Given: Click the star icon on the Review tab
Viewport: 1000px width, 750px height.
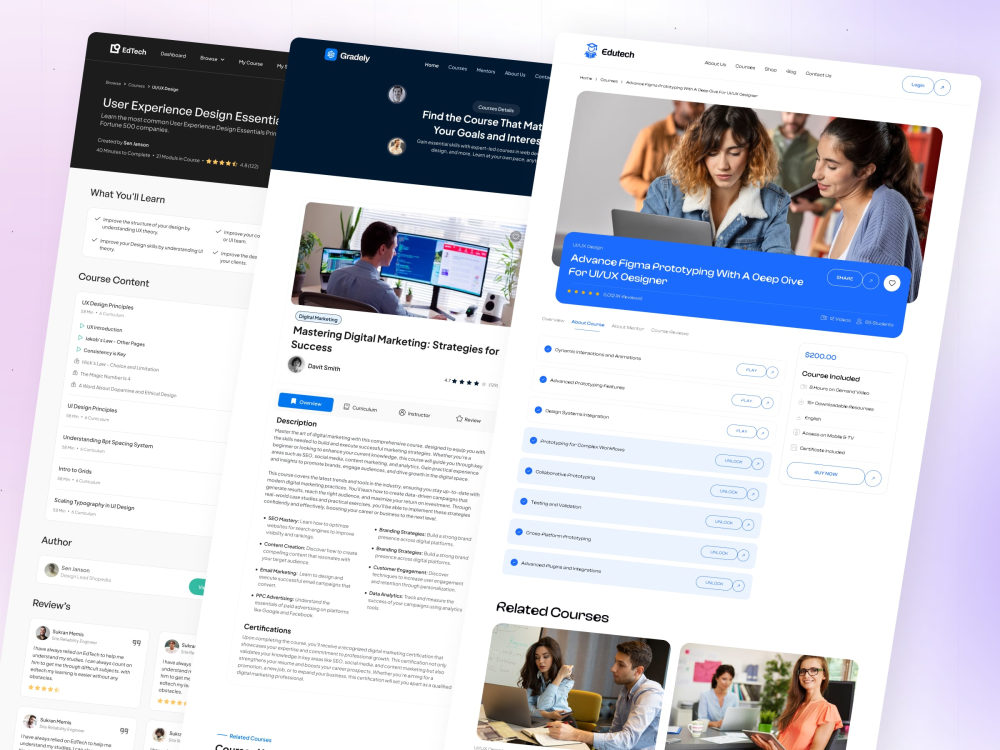Looking at the screenshot, I should [x=459, y=418].
